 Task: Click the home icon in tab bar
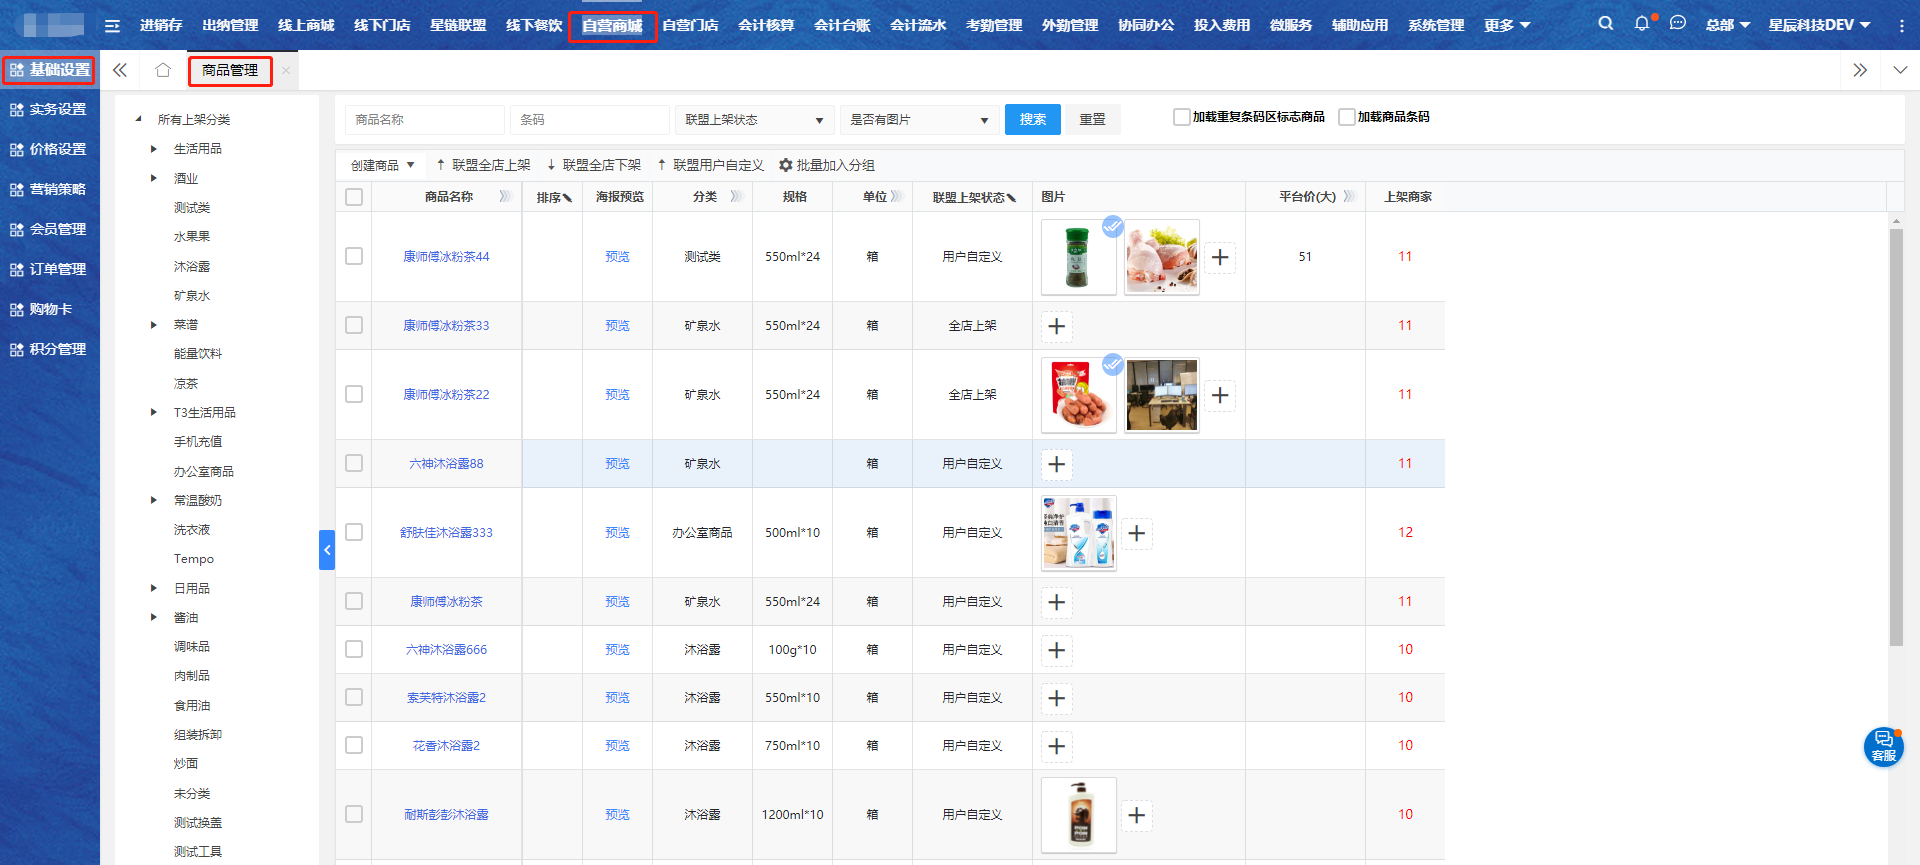click(x=163, y=70)
